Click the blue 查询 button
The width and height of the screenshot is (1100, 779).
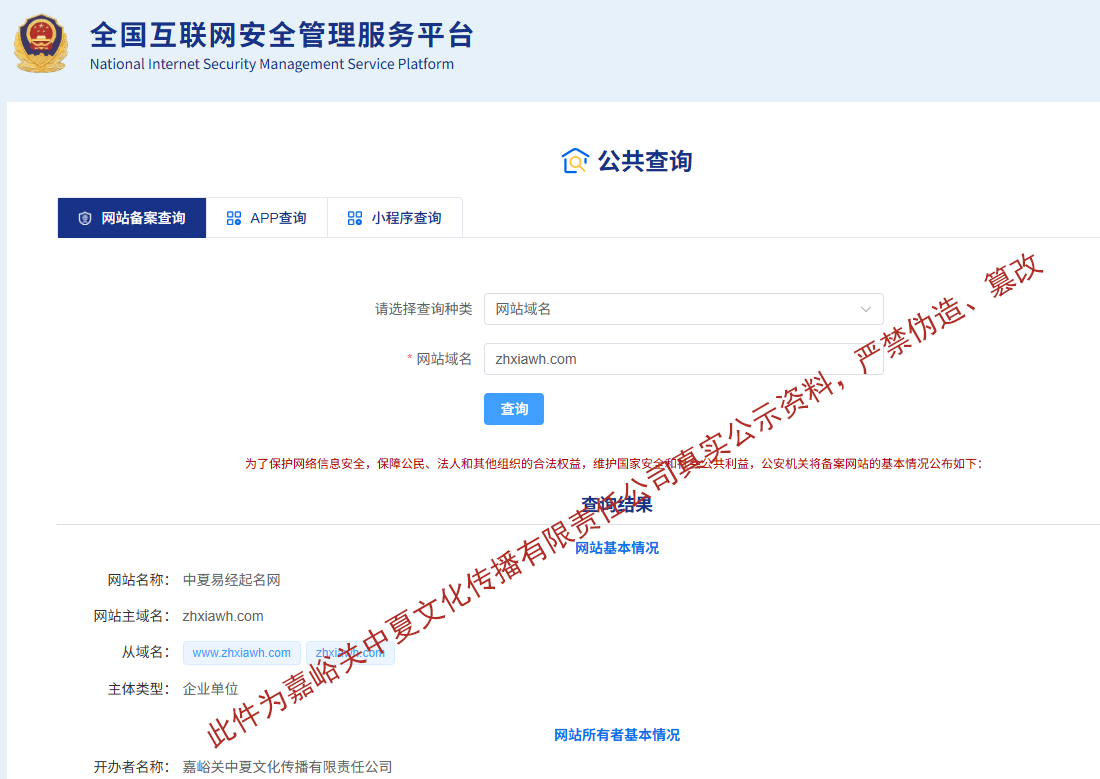point(514,409)
